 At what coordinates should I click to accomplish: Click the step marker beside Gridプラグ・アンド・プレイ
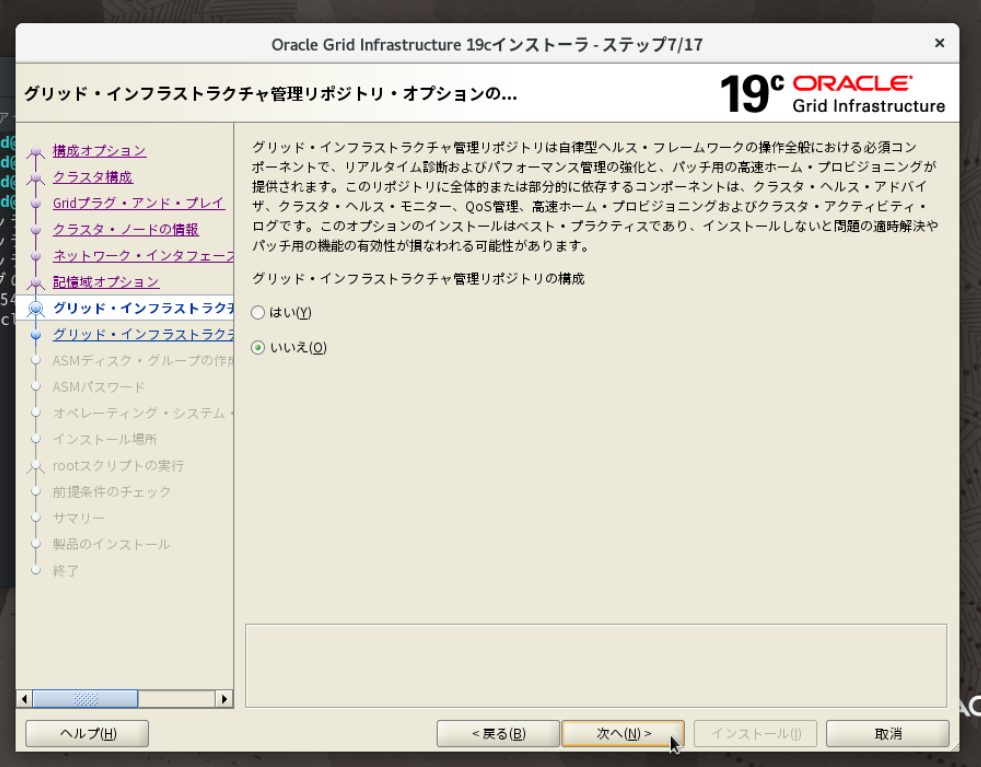[x=36, y=204]
